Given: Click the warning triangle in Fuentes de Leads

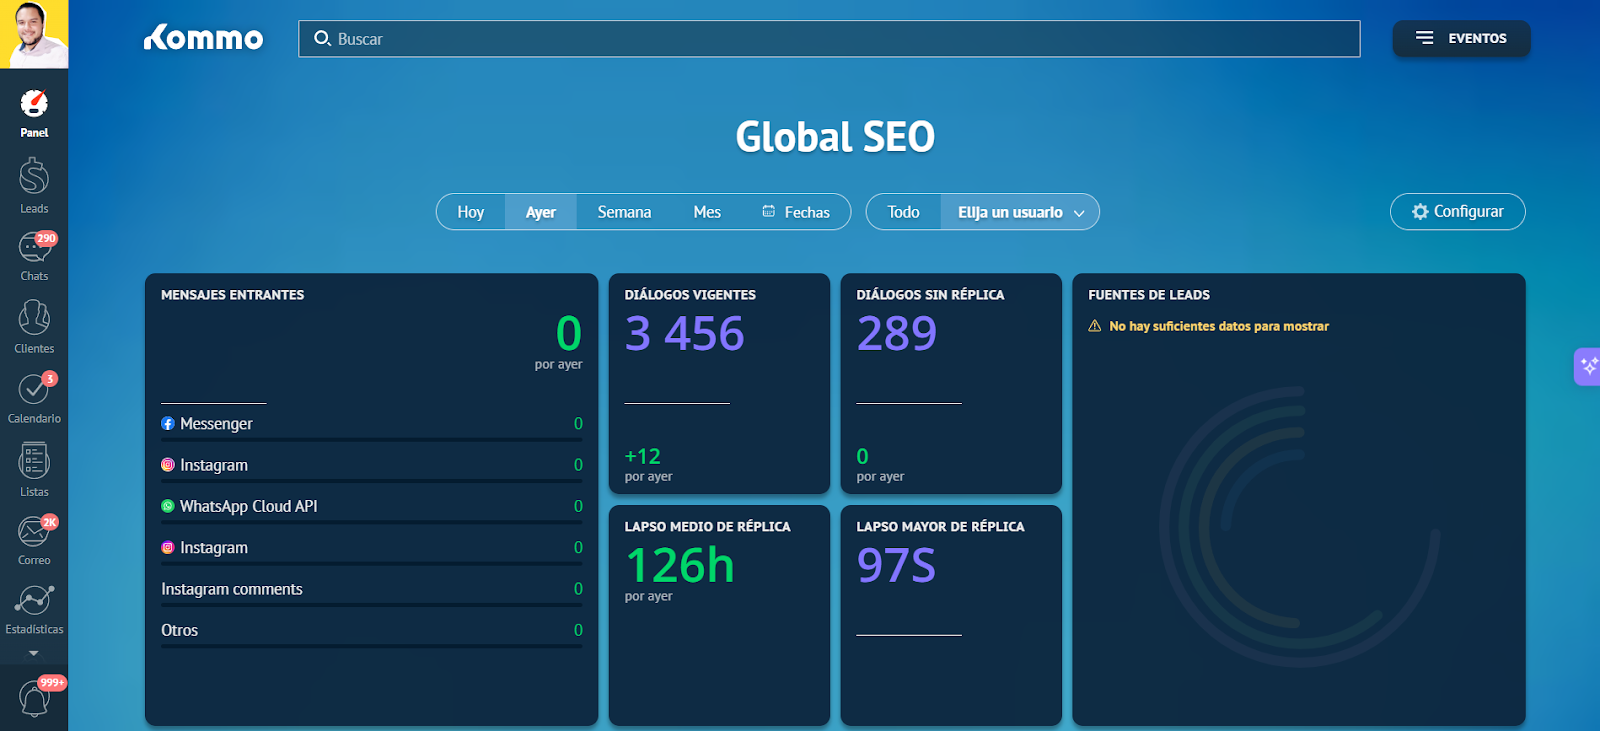Looking at the screenshot, I should coord(1095,326).
